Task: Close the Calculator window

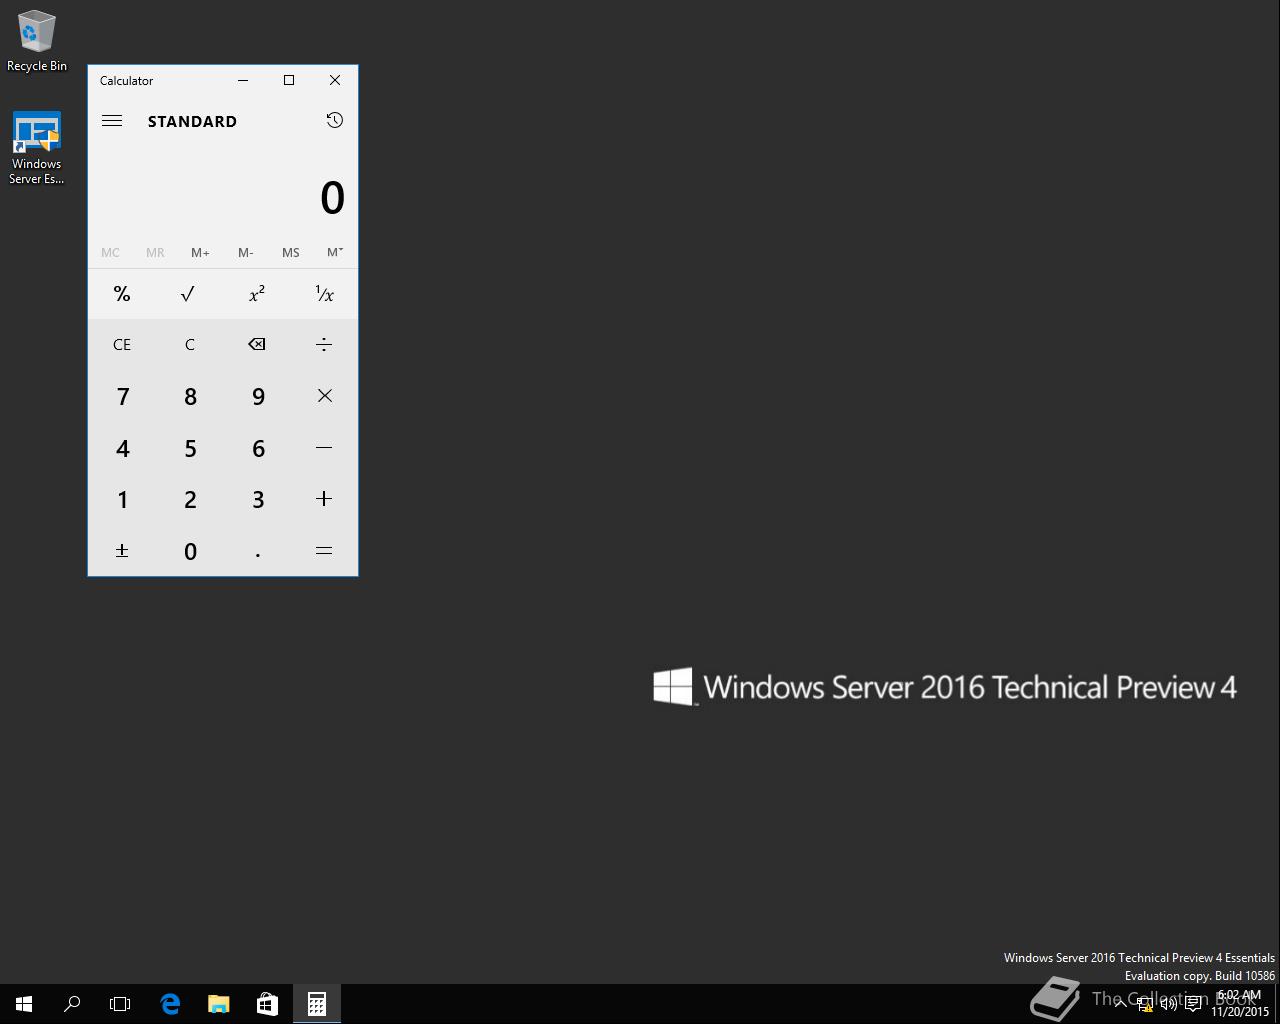Action: 335,80
